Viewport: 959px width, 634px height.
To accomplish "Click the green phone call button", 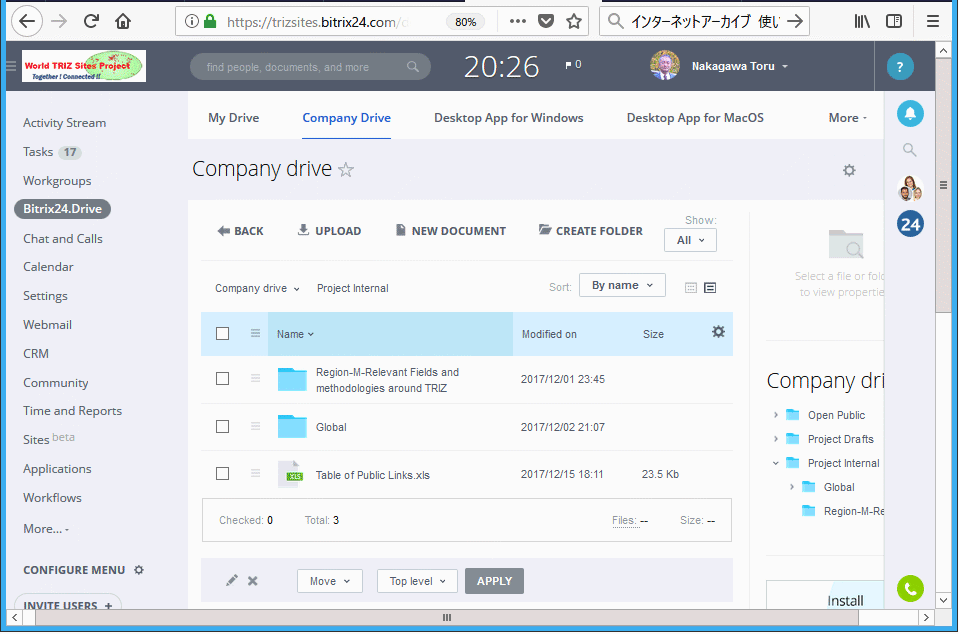I will point(910,589).
